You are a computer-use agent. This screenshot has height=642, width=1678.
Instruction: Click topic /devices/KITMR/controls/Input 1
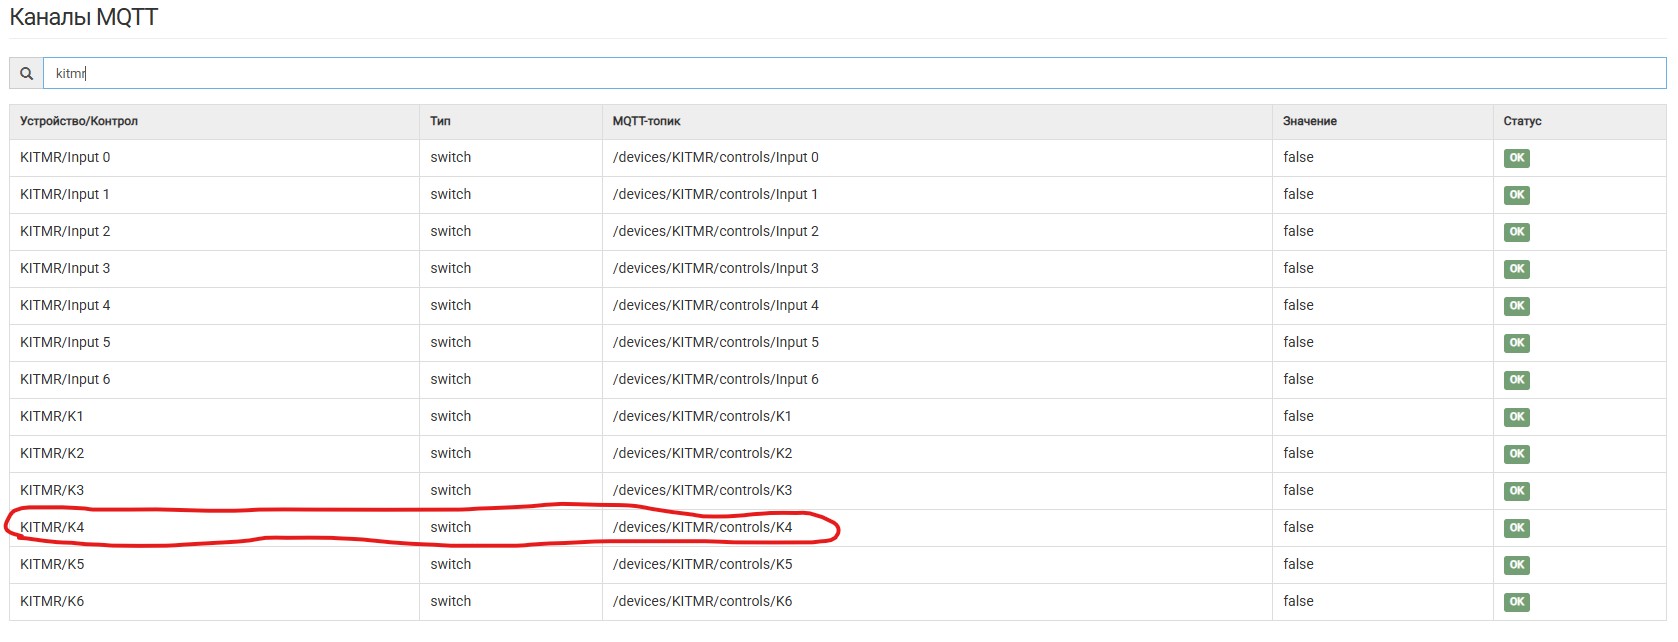click(716, 194)
